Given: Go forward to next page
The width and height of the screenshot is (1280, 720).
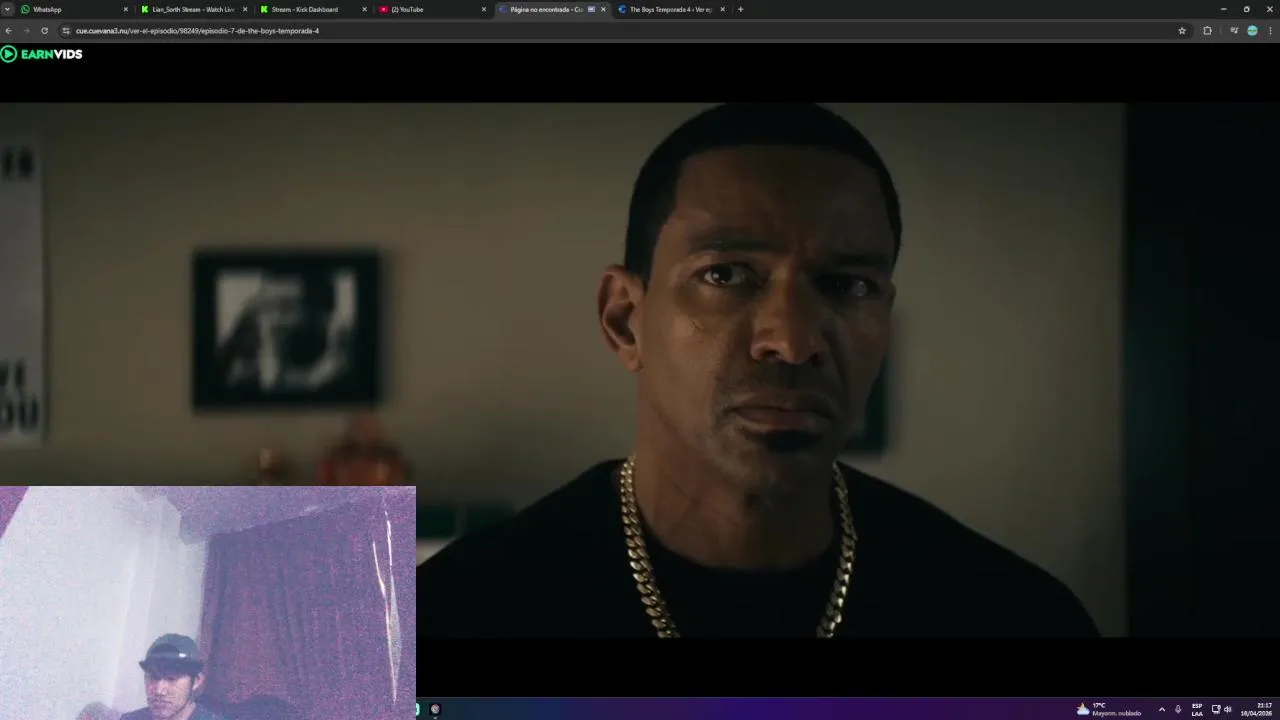Looking at the screenshot, I should pos(27,31).
